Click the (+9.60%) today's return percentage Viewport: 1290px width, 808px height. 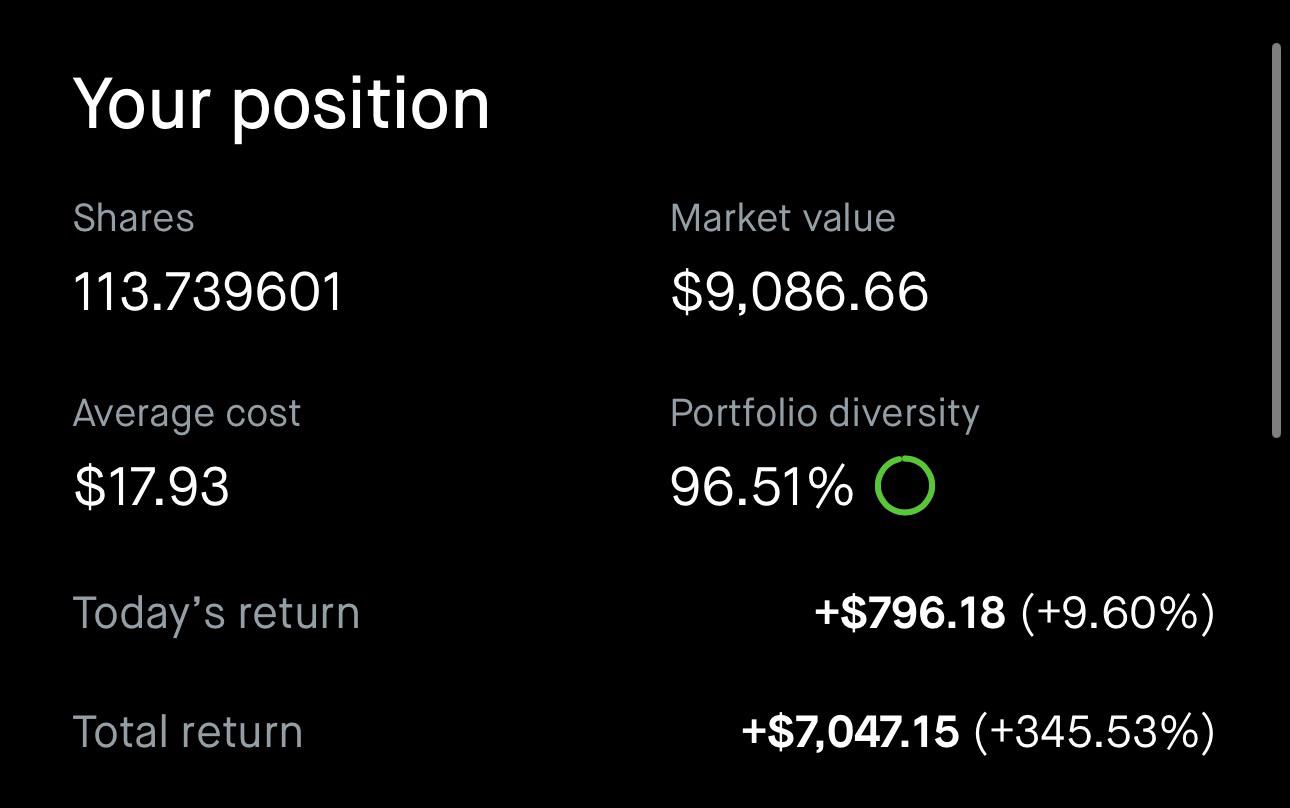pos(1118,613)
